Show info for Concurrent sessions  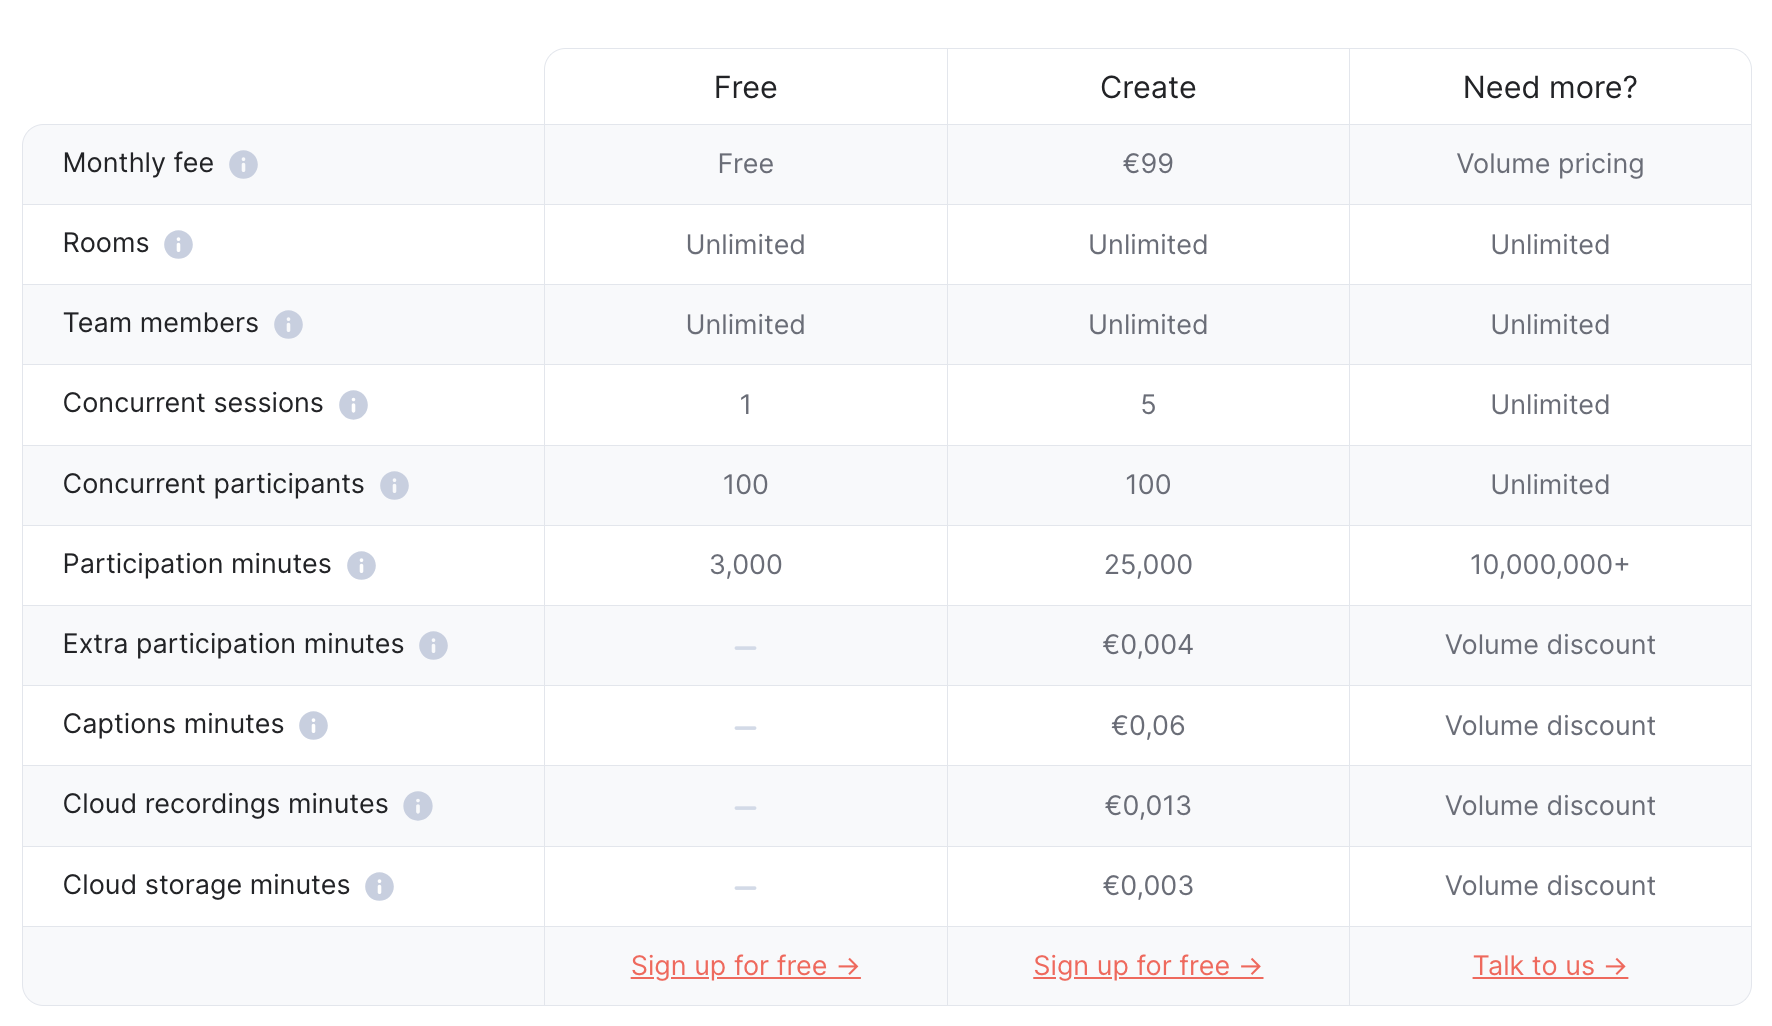[353, 404]
